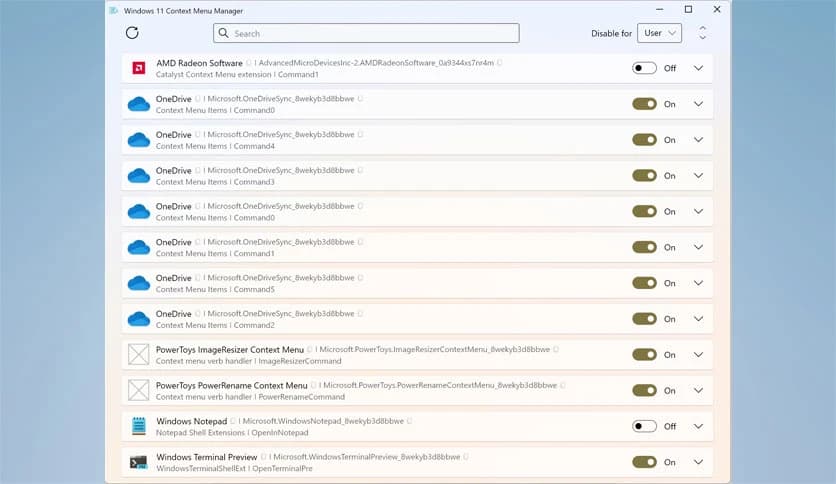Enable the AMD Radeon Software toggle
836x484 pixels.
[x=644, y=68]
